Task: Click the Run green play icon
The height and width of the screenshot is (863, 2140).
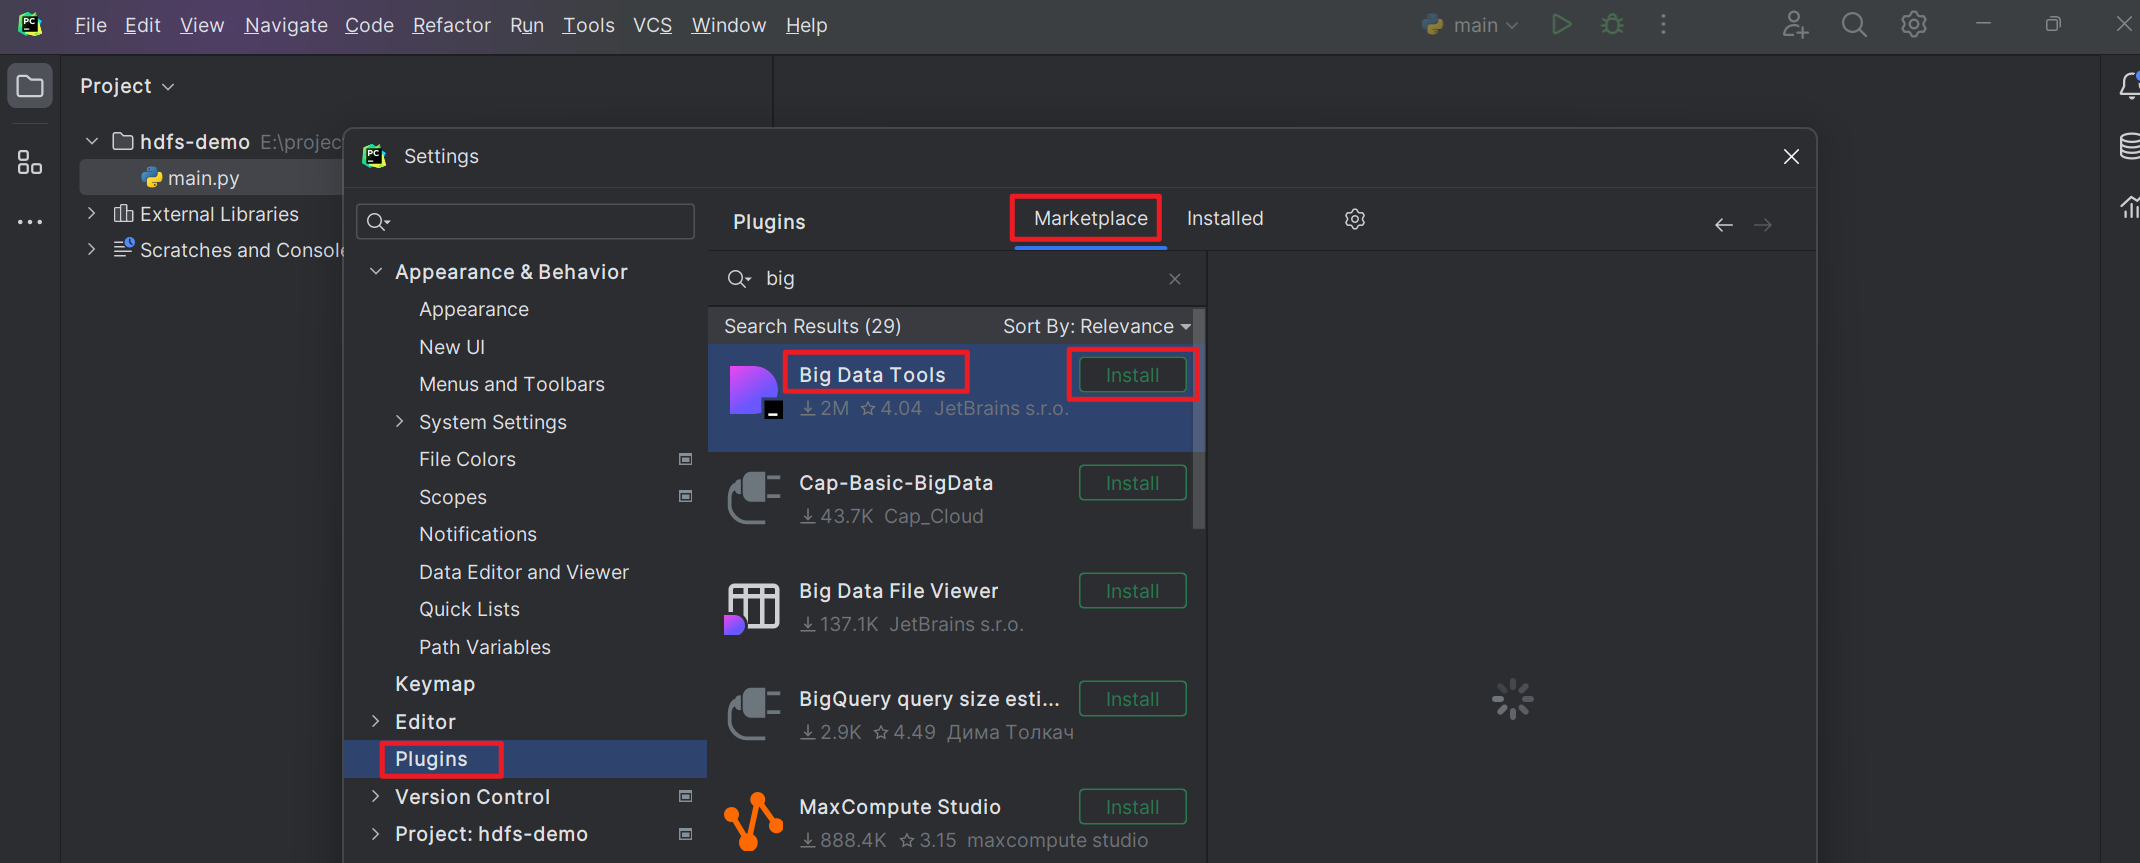Action: (1561, 25)
